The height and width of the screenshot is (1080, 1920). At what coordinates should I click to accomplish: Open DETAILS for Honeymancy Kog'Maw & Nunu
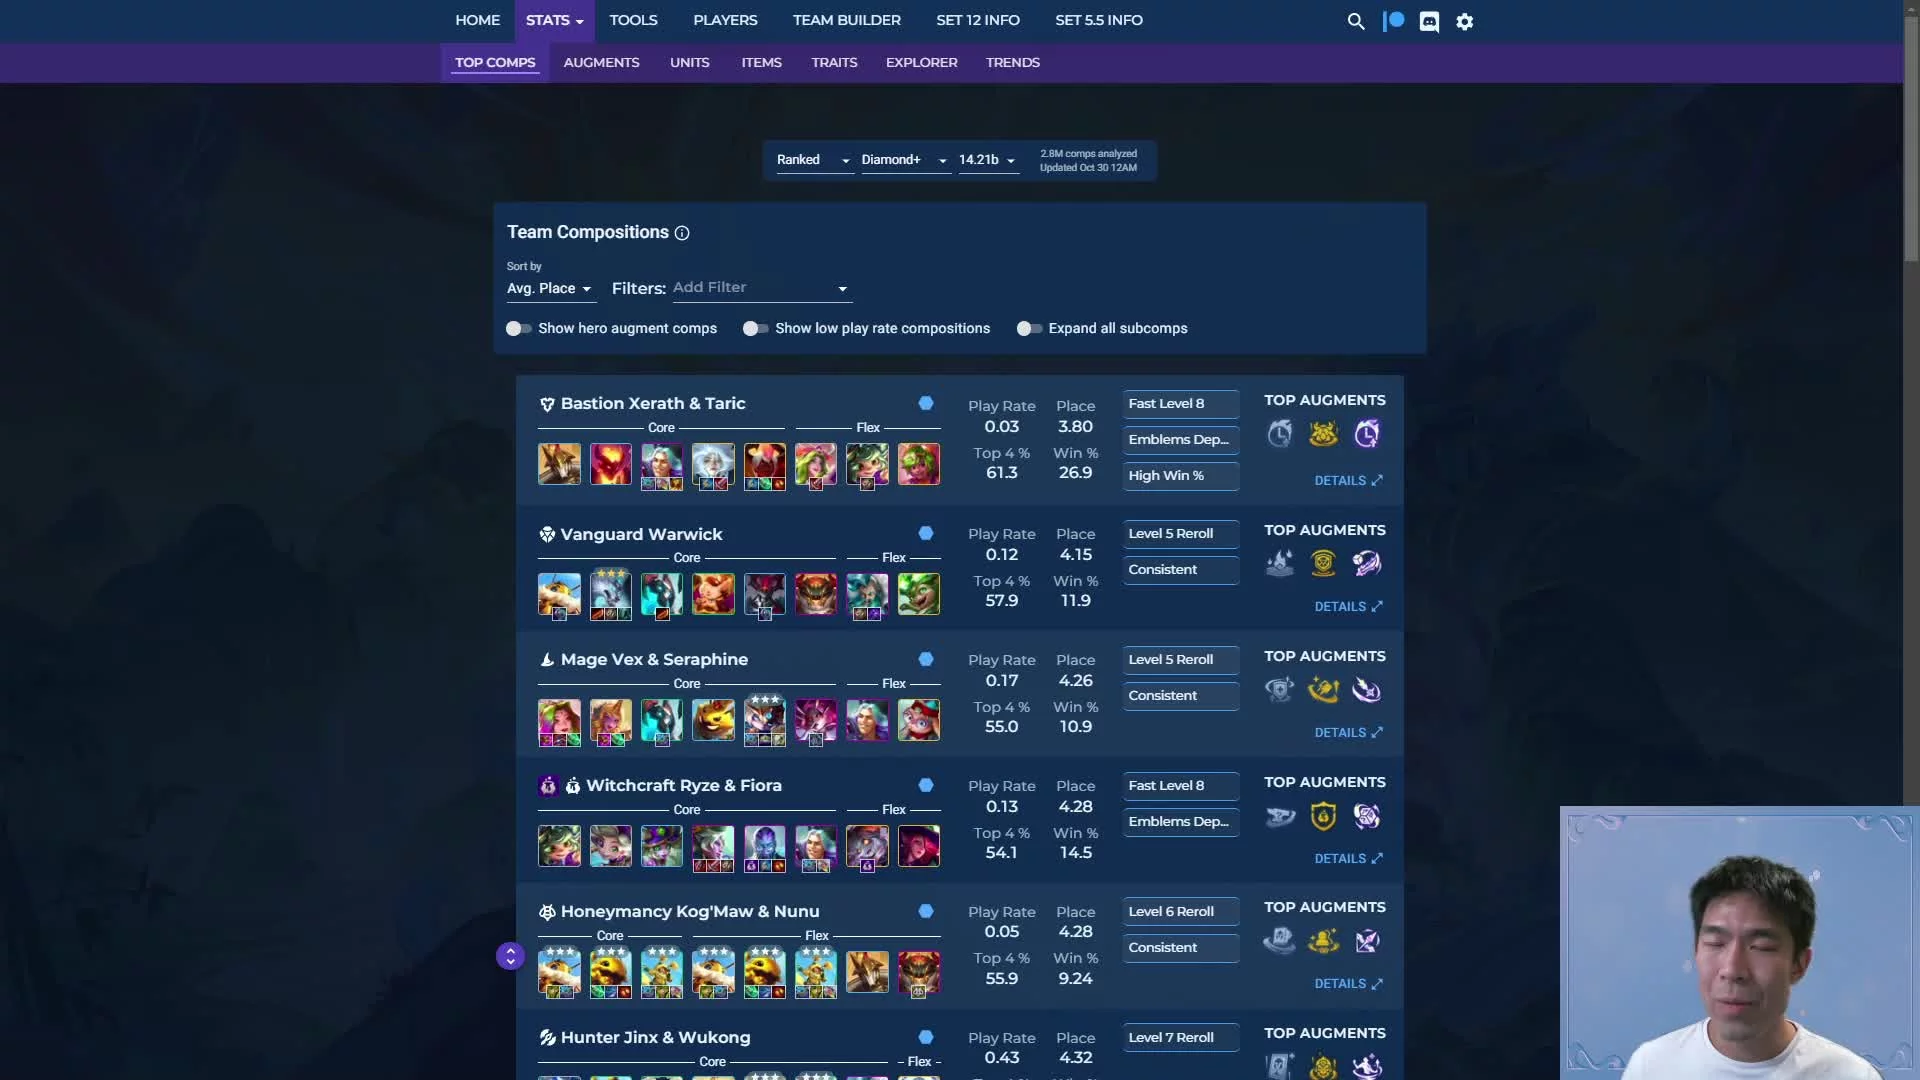click(1348, 984)
